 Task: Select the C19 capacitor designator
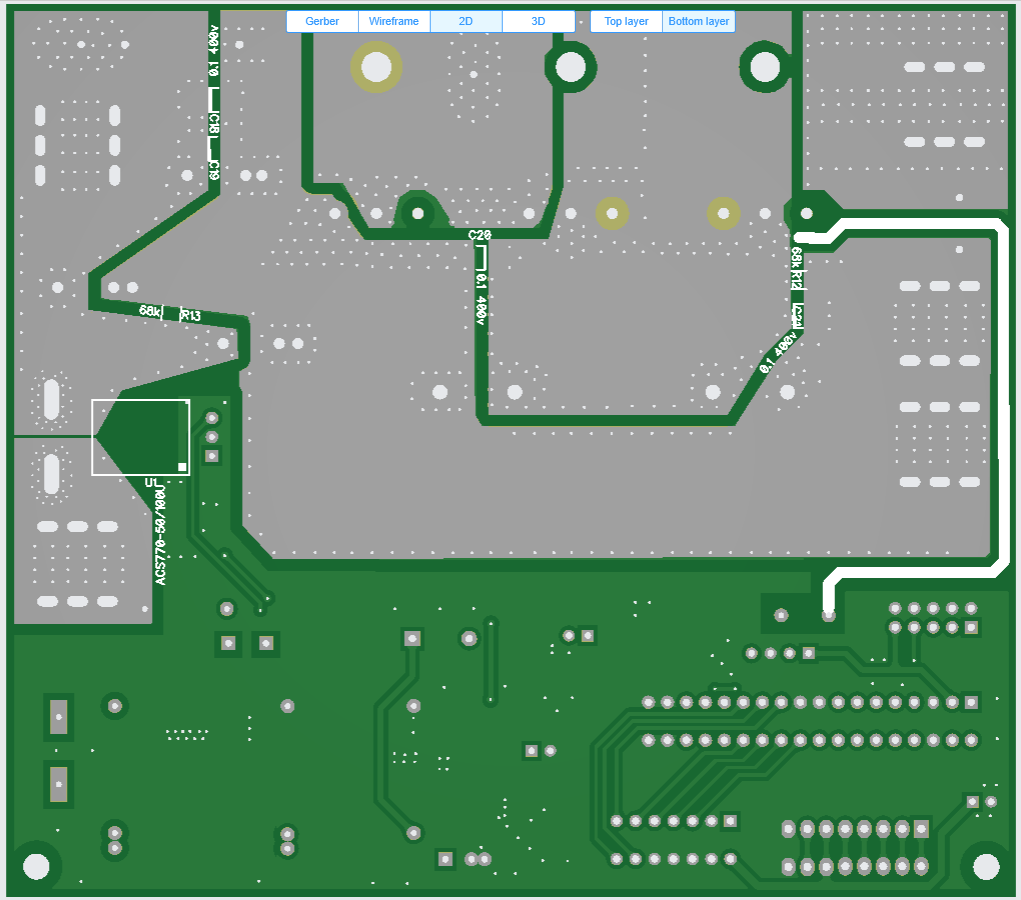click(214, 168)
